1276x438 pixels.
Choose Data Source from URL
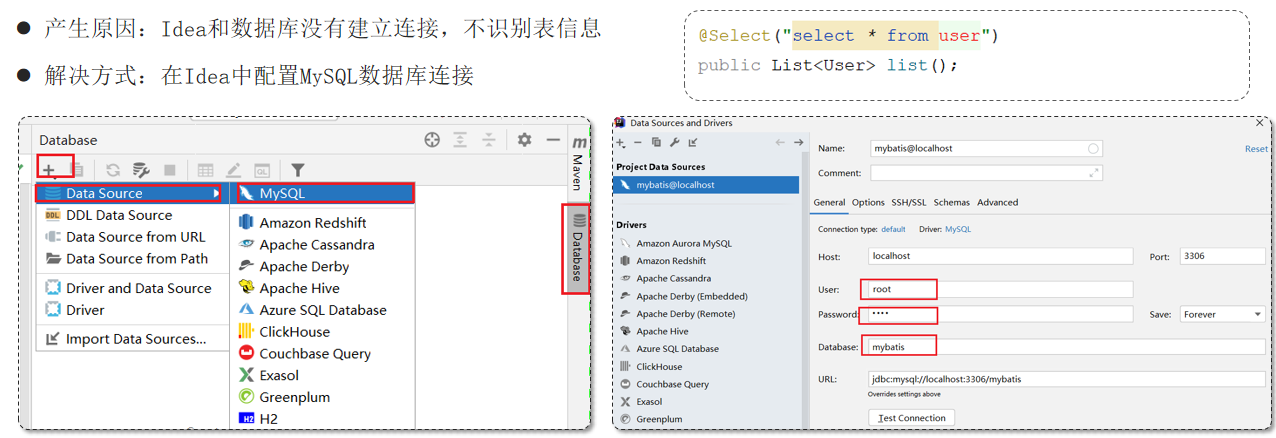[133, 237]
